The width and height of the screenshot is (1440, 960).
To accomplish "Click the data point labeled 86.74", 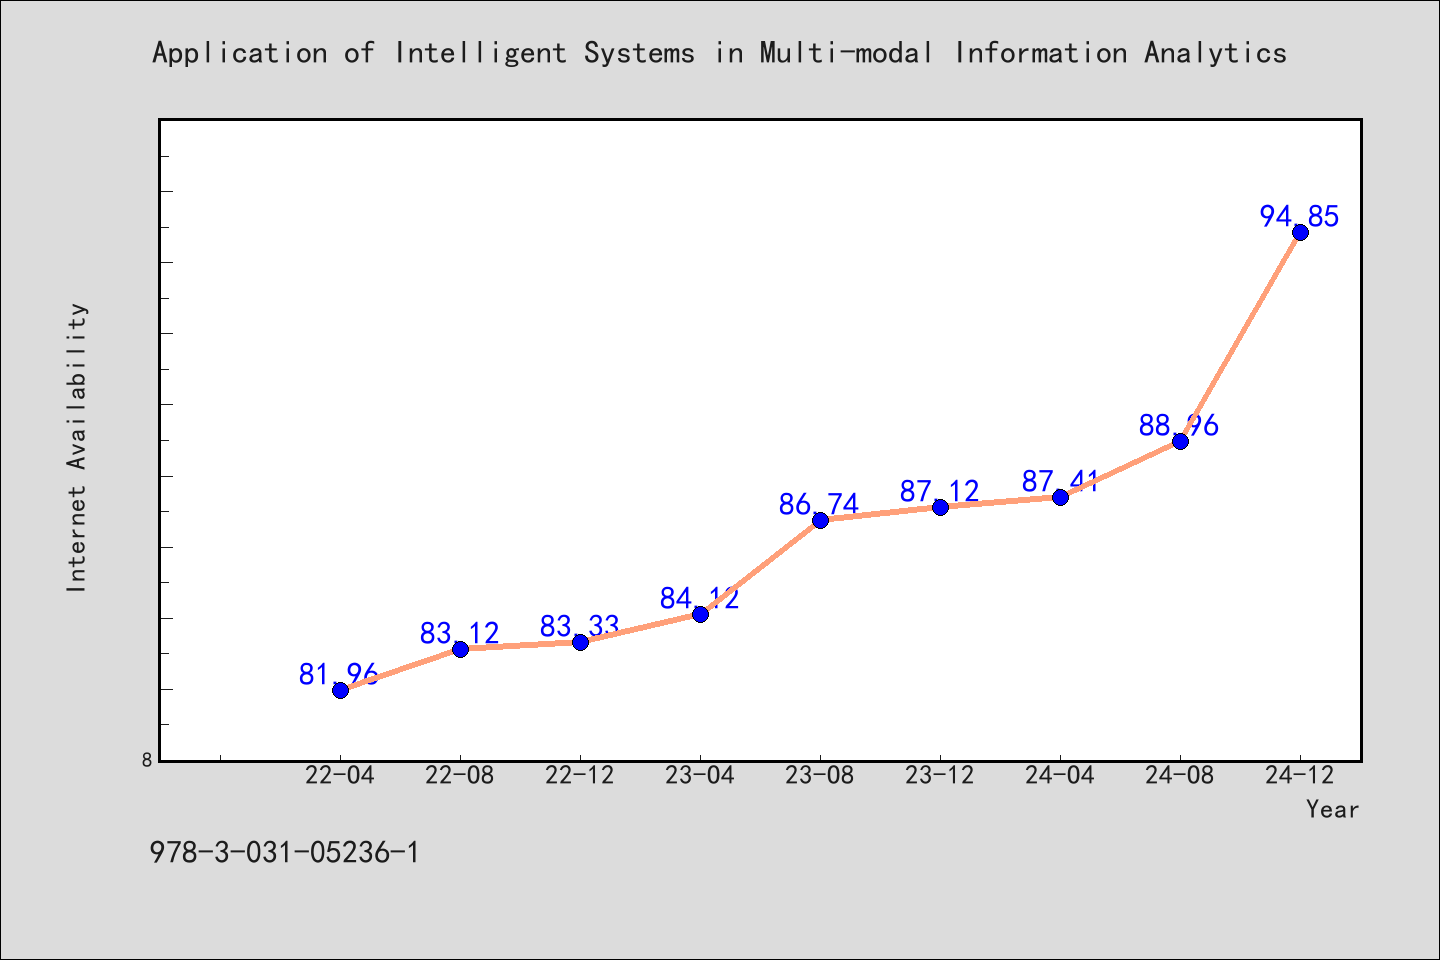I will (x=820, y=520).
